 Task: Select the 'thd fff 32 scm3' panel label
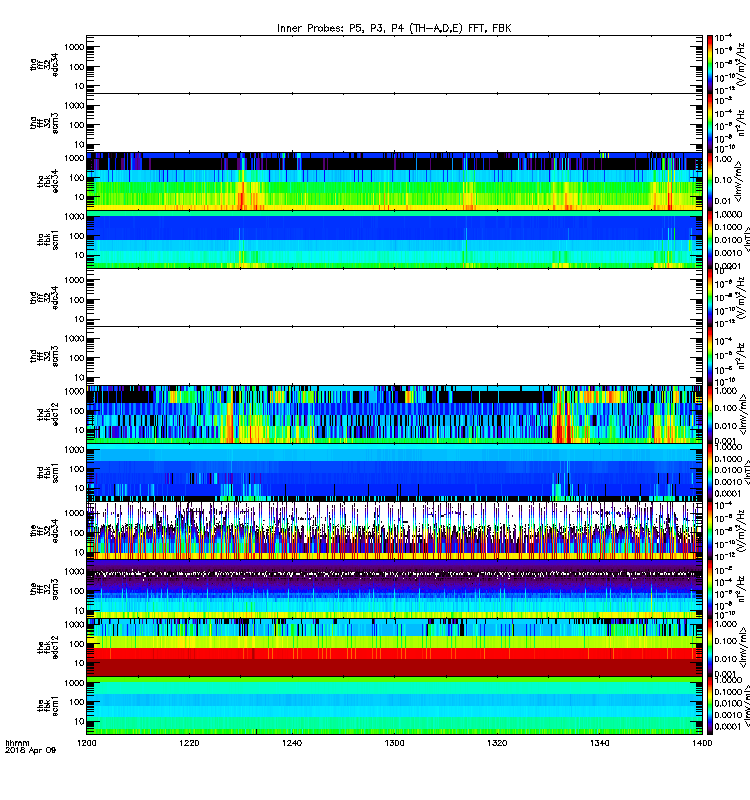(x=44, y=356)
